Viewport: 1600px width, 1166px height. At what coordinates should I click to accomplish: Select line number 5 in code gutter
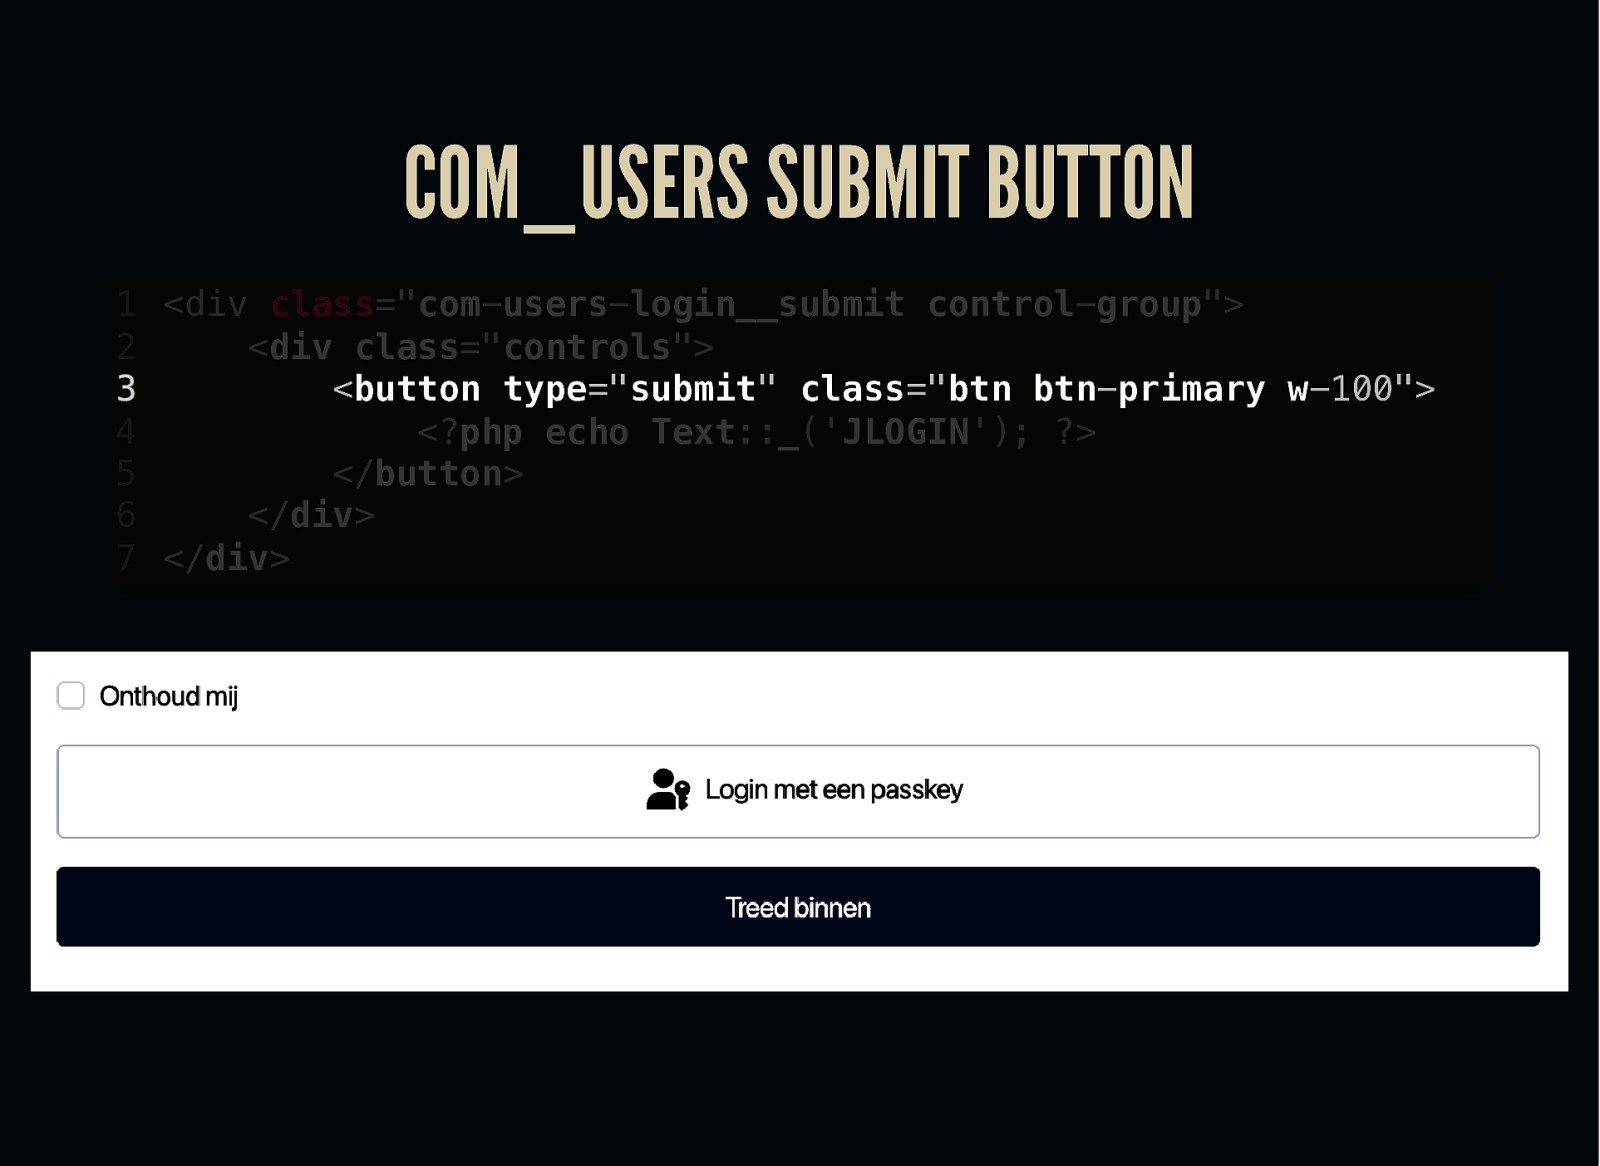tap(126, 474)
